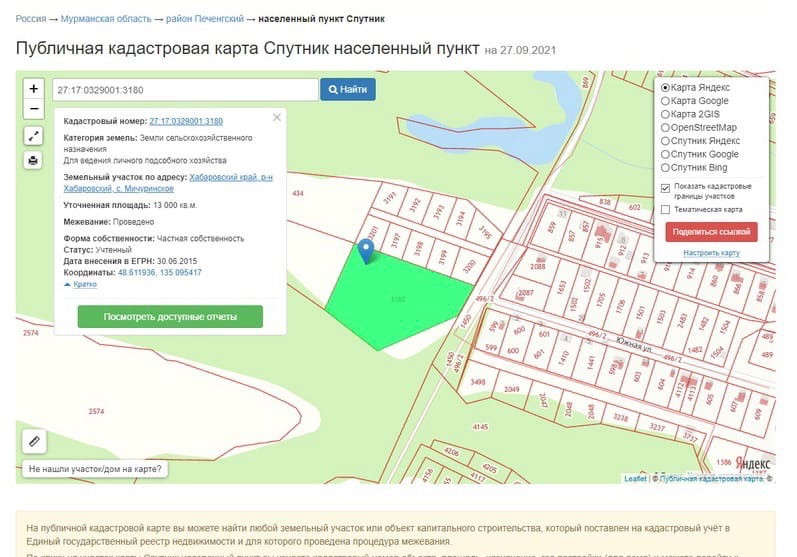Open cadastral number 27:17:0329001:3180 link
Image resolution: width=797 pixels, height=557 pixels.
(186, 121)
